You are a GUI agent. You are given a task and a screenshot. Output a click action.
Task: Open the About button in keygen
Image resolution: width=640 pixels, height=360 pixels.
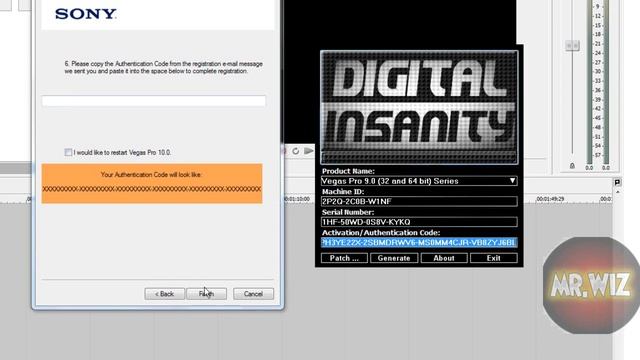(x=444, y=258)
